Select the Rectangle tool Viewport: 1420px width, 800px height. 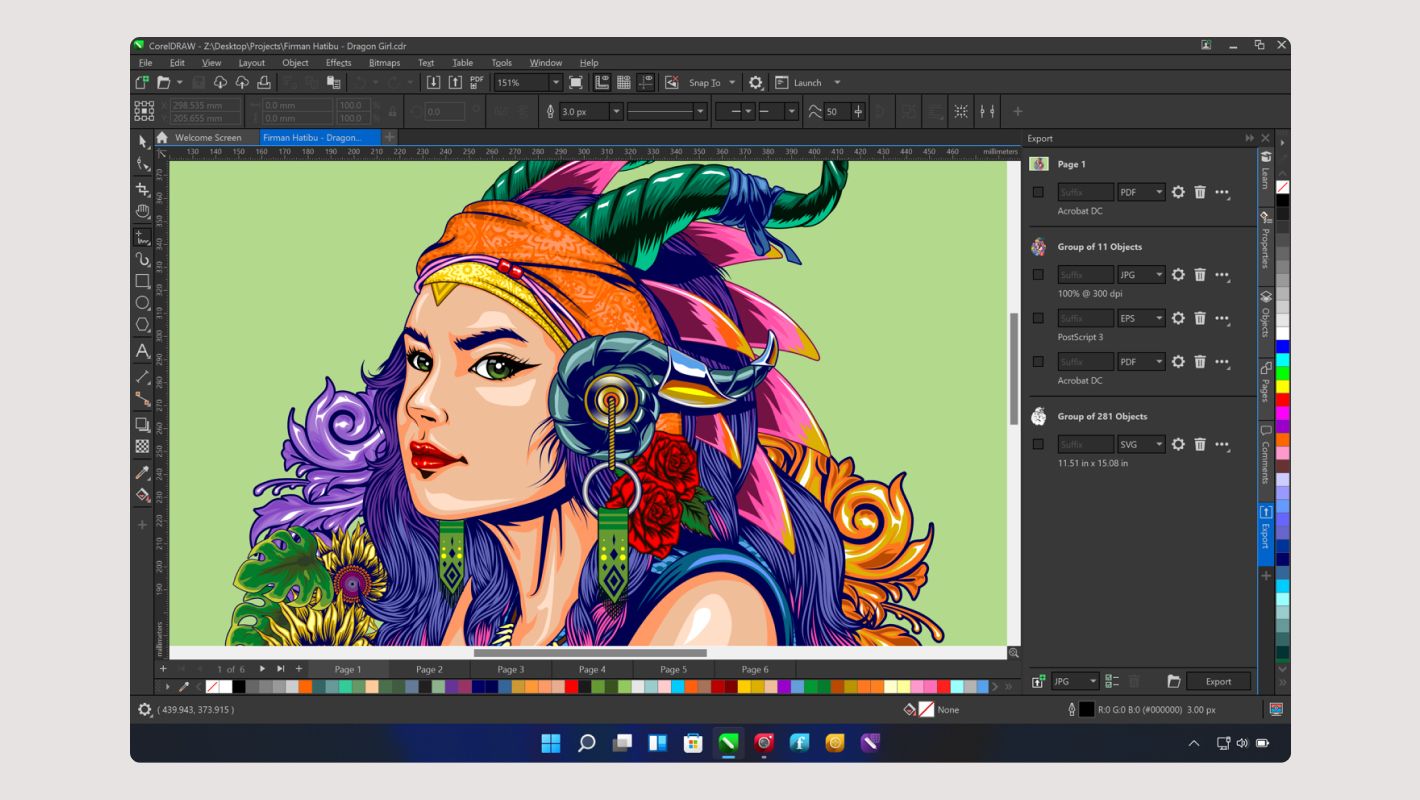pos(143,278)
